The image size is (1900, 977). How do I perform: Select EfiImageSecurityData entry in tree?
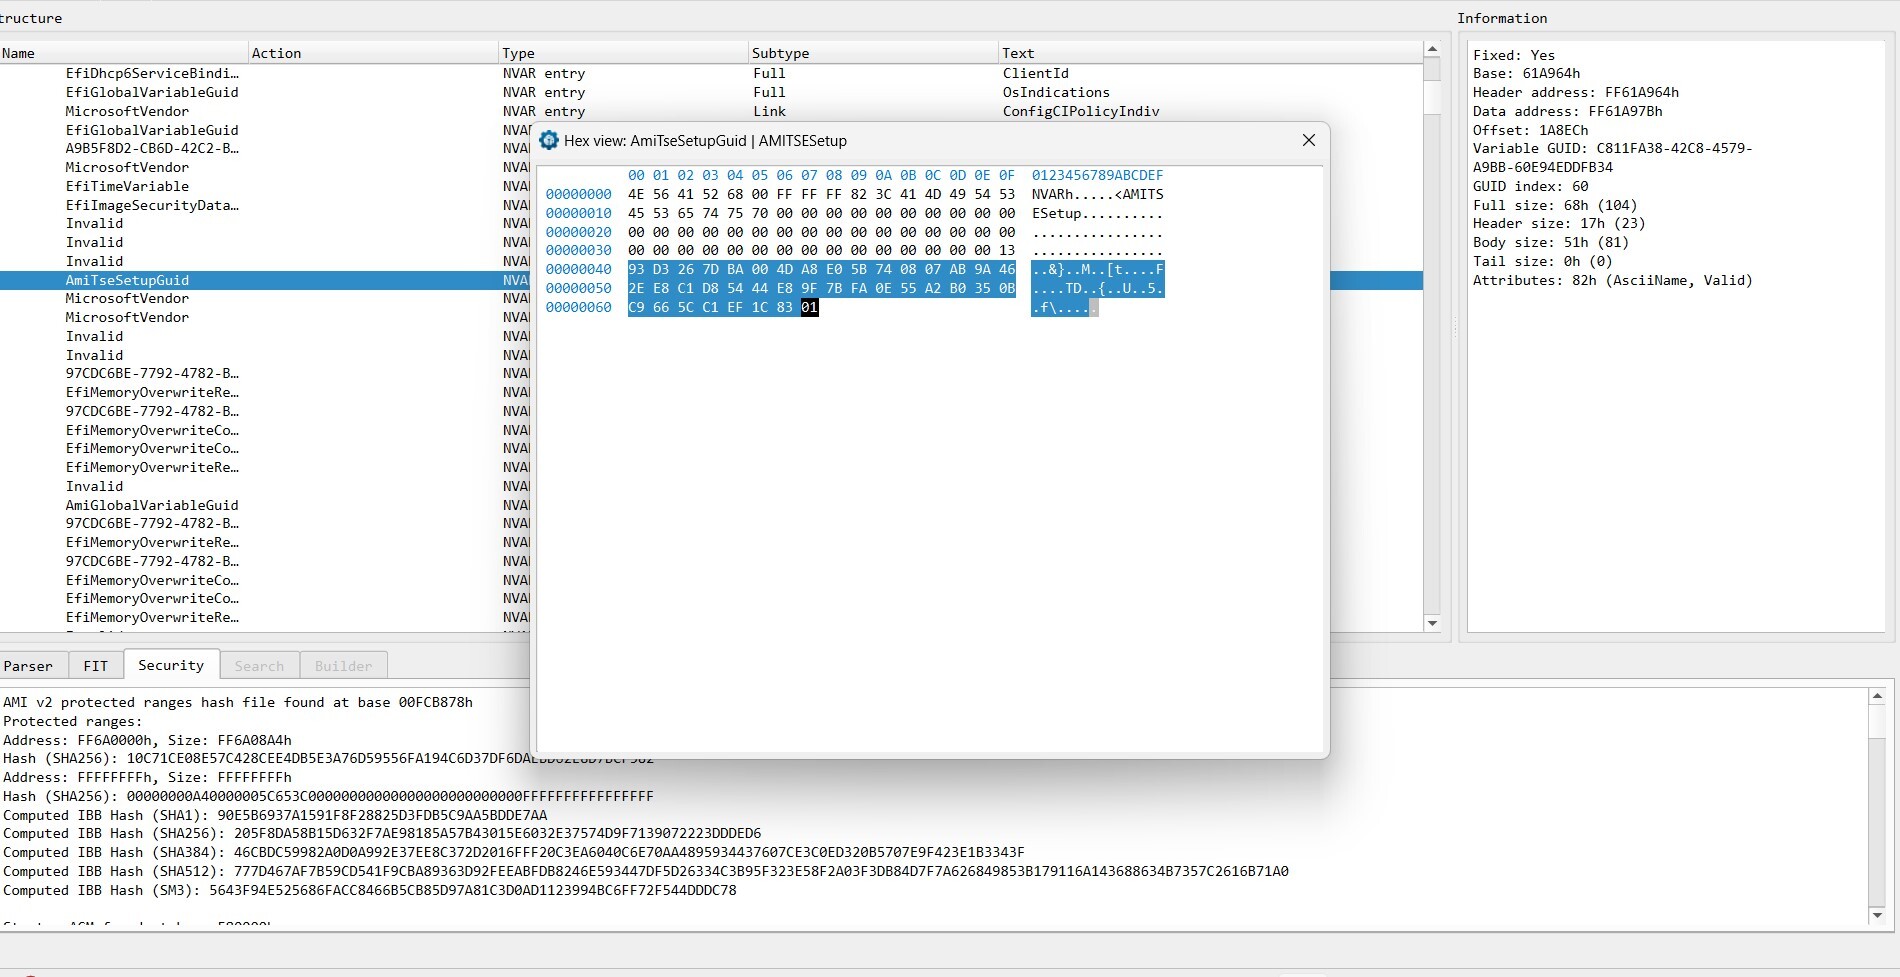tap(152, 205)
